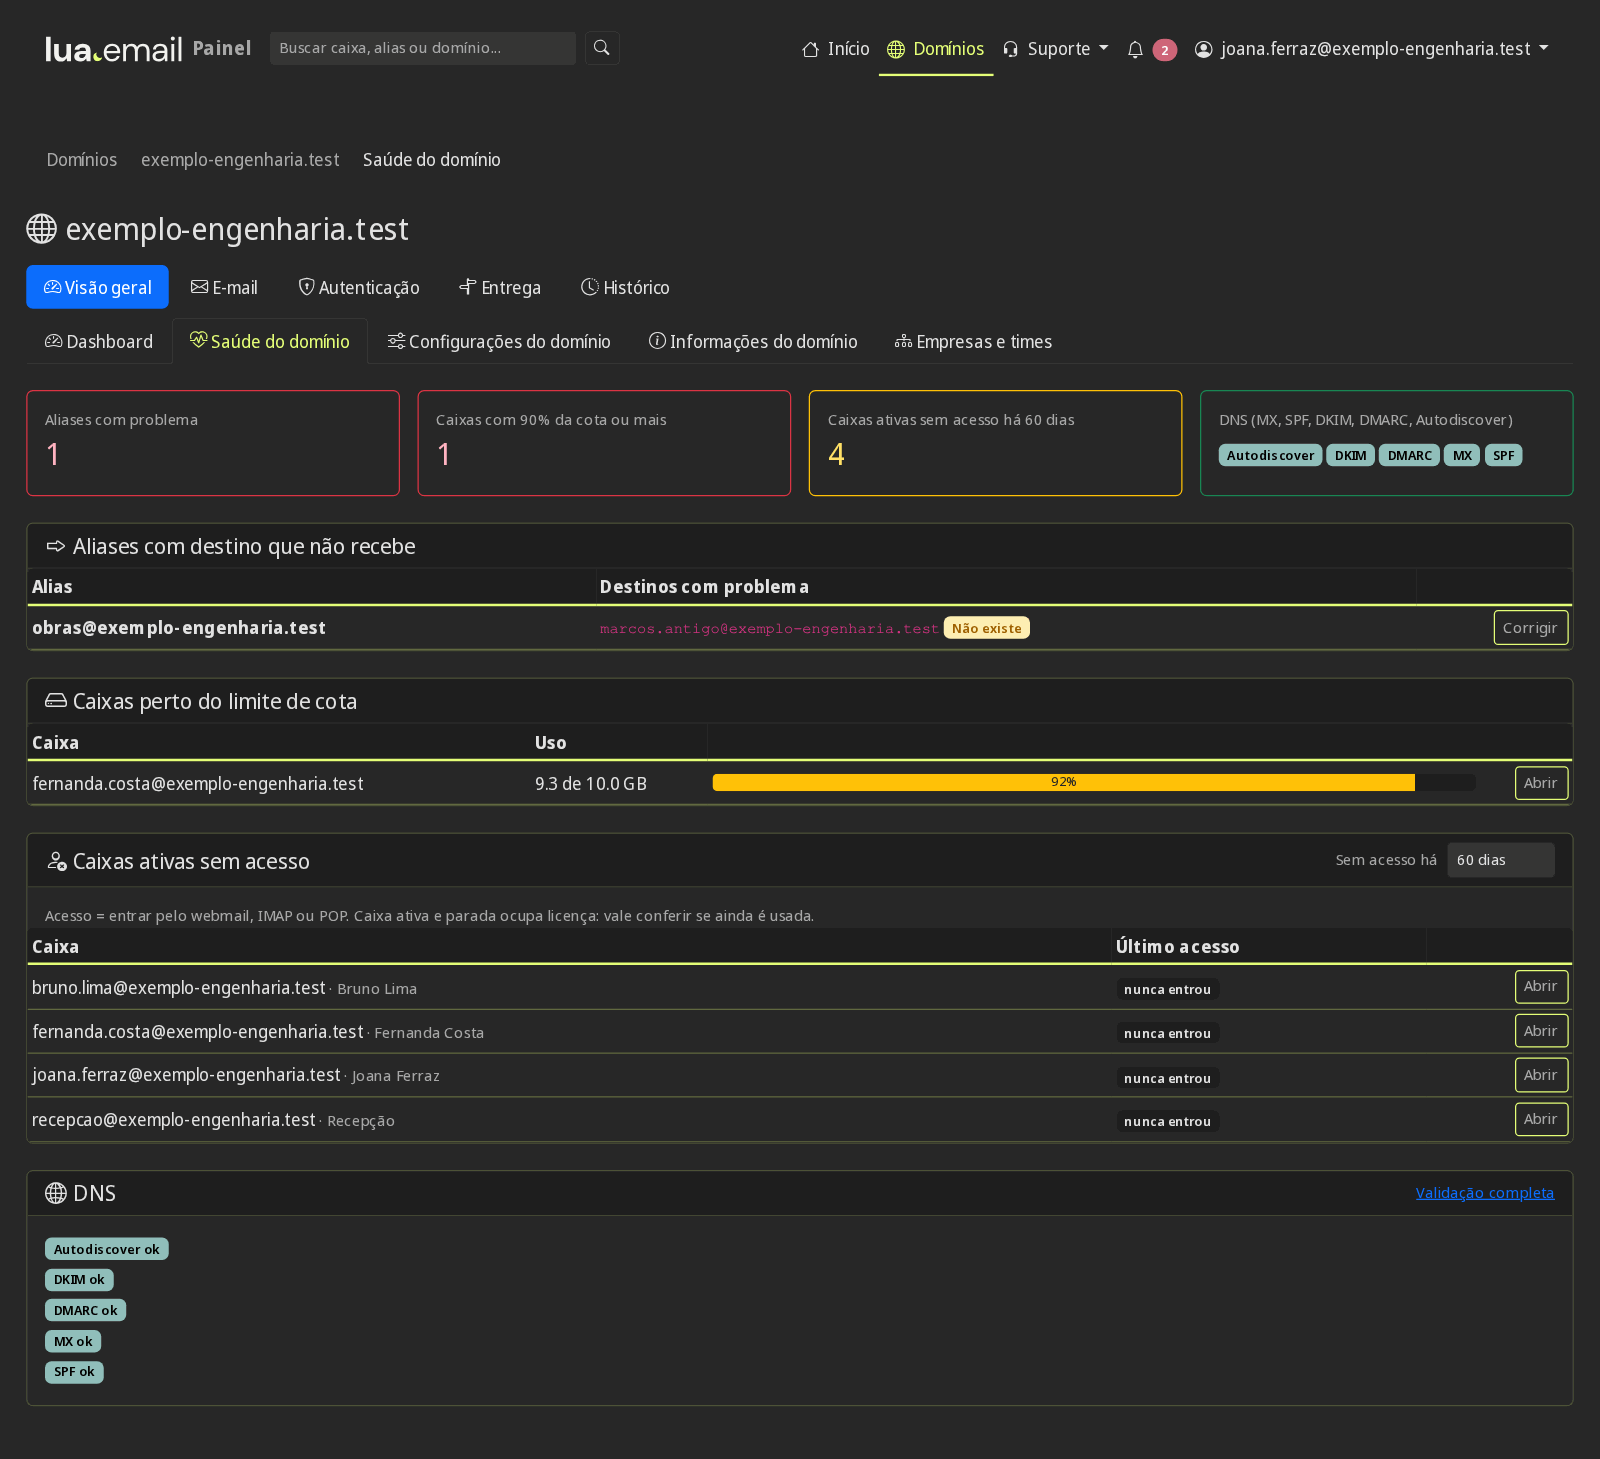
Task: Click the home icon in Início
Action: pyautogui.click(x=811, y=49)
